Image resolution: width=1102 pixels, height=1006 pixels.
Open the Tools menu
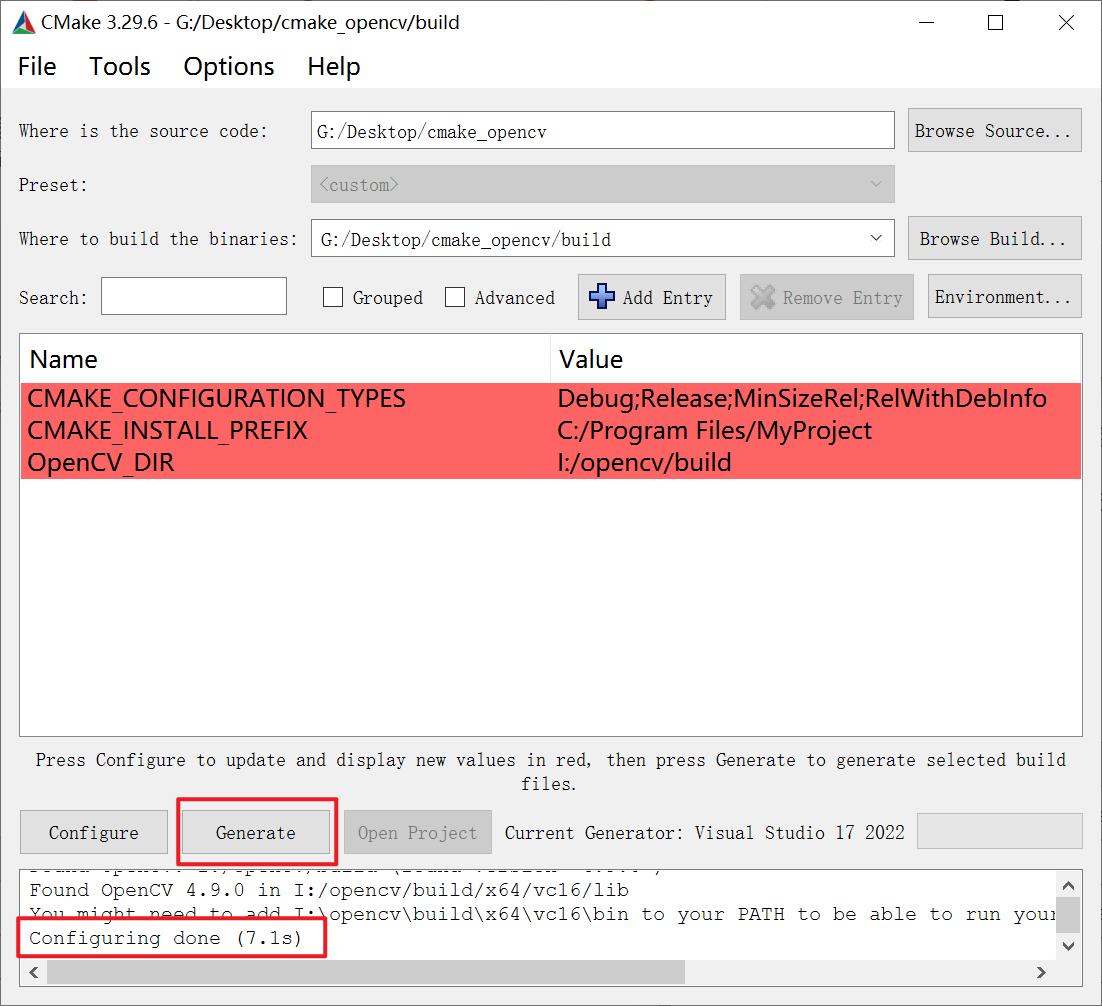coord(119,67)
